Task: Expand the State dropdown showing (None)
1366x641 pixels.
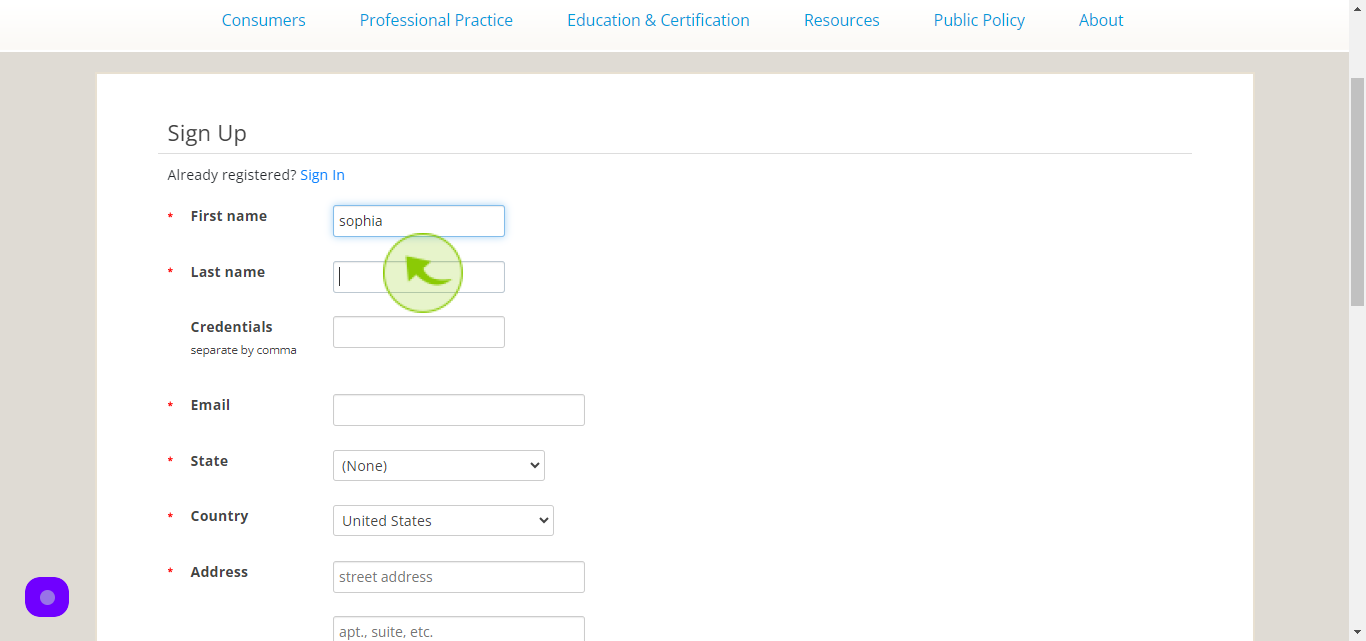Action: [439, 465]
